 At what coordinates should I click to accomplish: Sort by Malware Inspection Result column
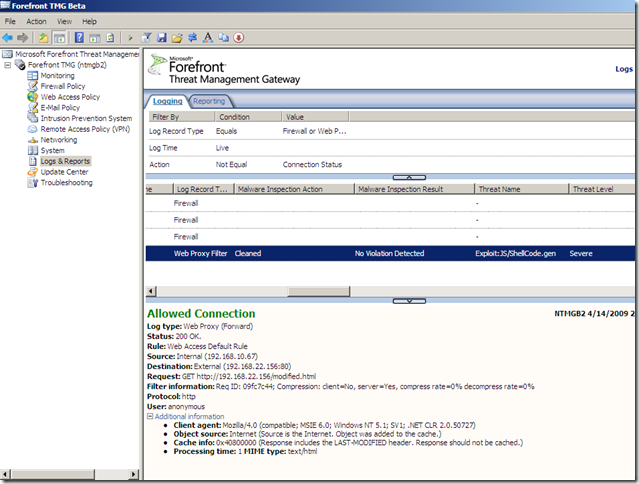coord(415,189)
